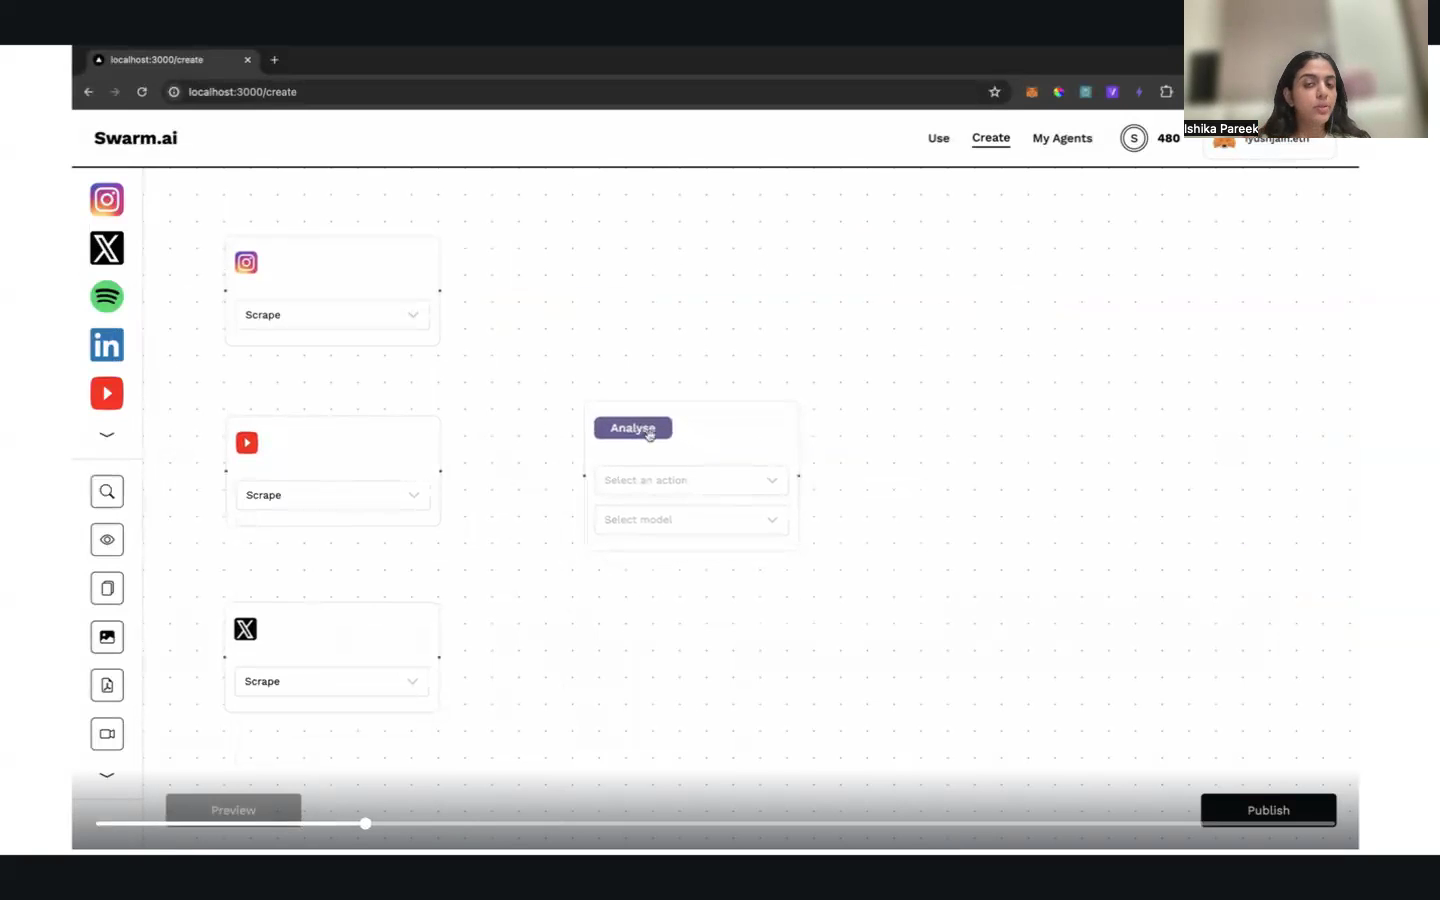
Task: Go to the Use tab
Action: (938, 138)
